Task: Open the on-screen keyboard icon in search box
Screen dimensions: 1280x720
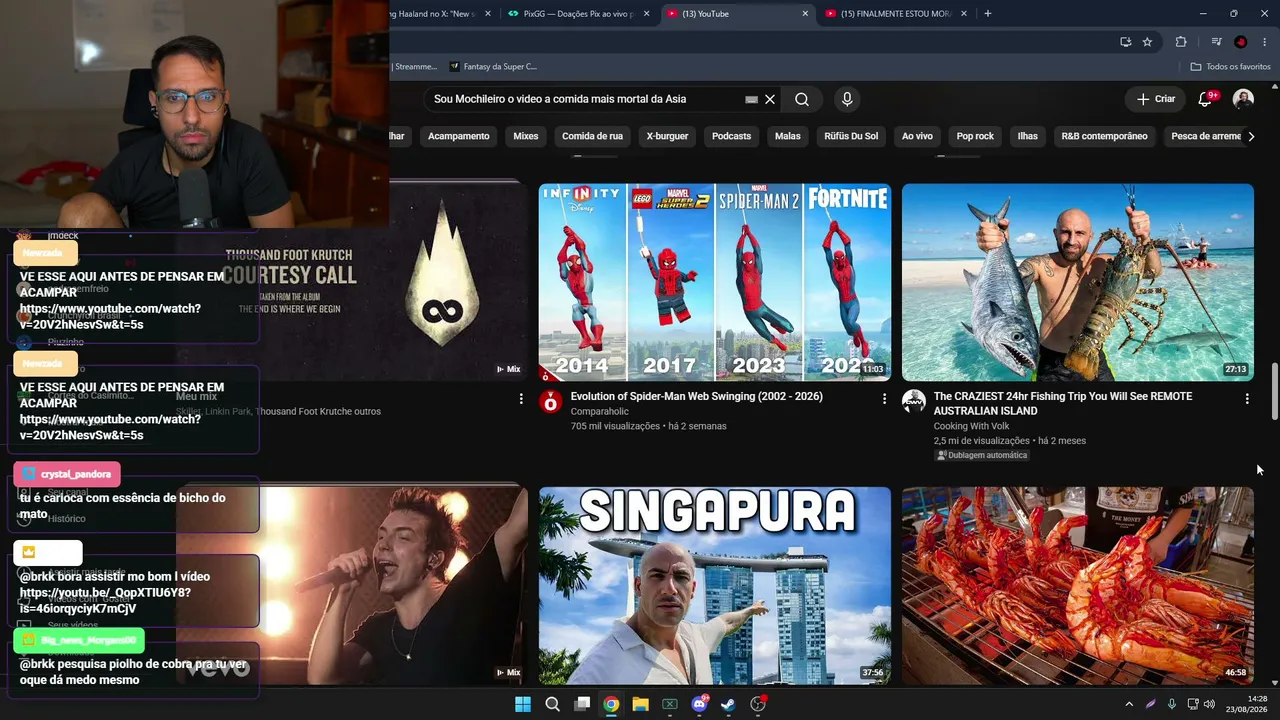Action: point(752,99)
